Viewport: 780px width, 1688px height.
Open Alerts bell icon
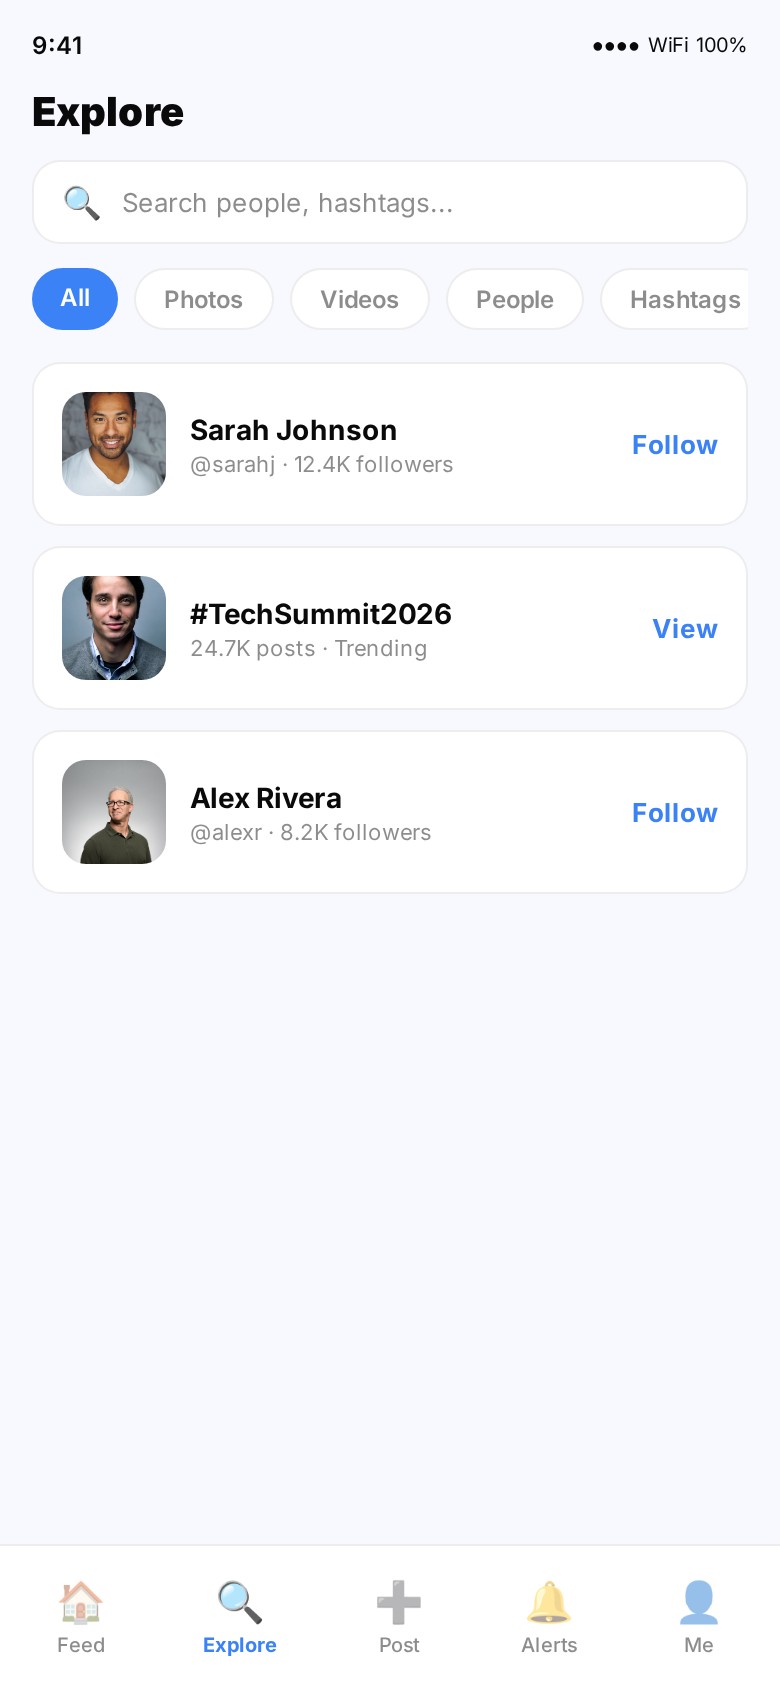click(549, 1602)
